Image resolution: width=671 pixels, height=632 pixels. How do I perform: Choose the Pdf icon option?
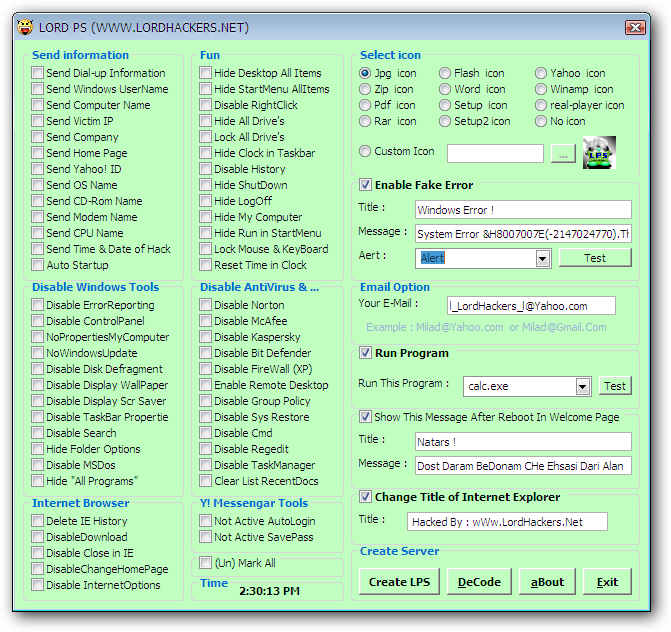coord(365,105)
